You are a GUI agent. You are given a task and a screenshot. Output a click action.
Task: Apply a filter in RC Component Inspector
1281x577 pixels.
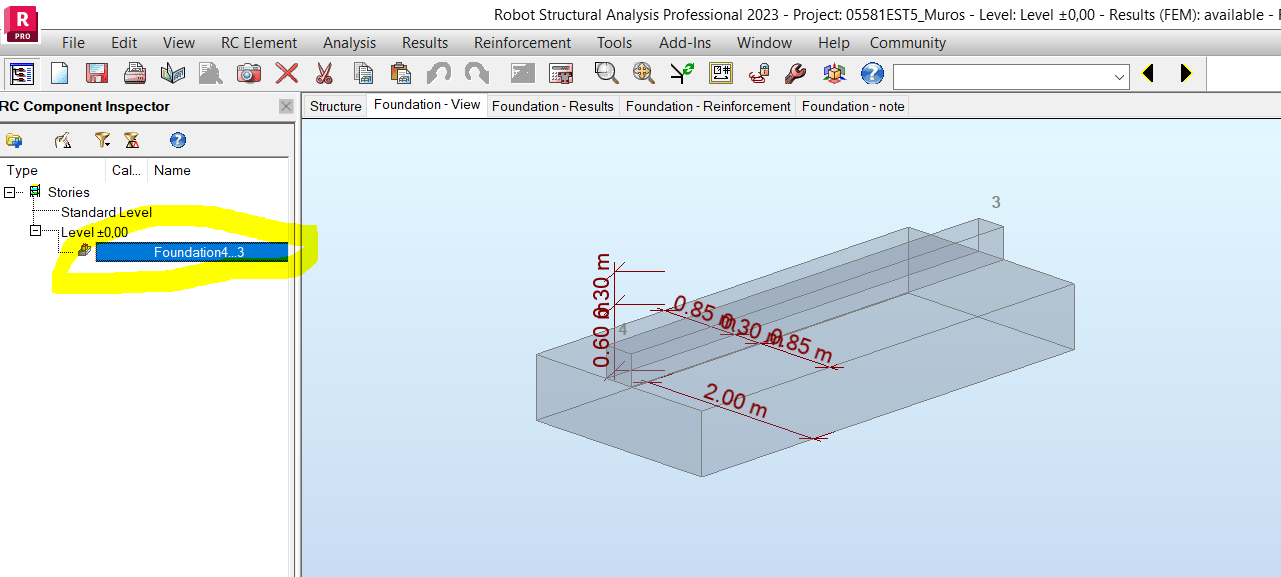(101, 140)
